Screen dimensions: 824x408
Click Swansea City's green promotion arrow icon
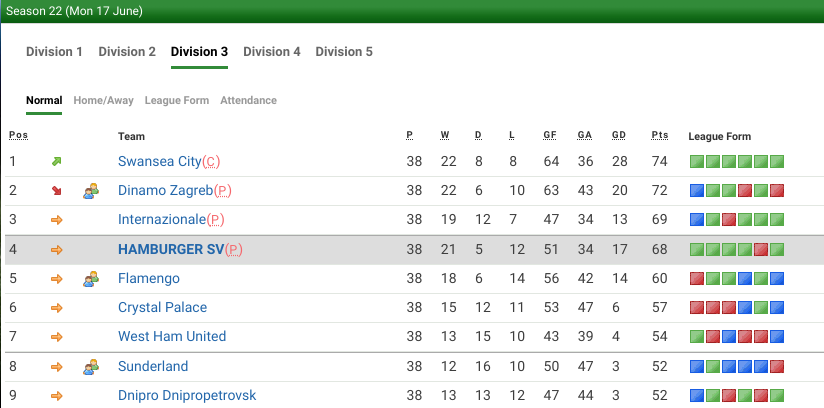click(57, 162)
